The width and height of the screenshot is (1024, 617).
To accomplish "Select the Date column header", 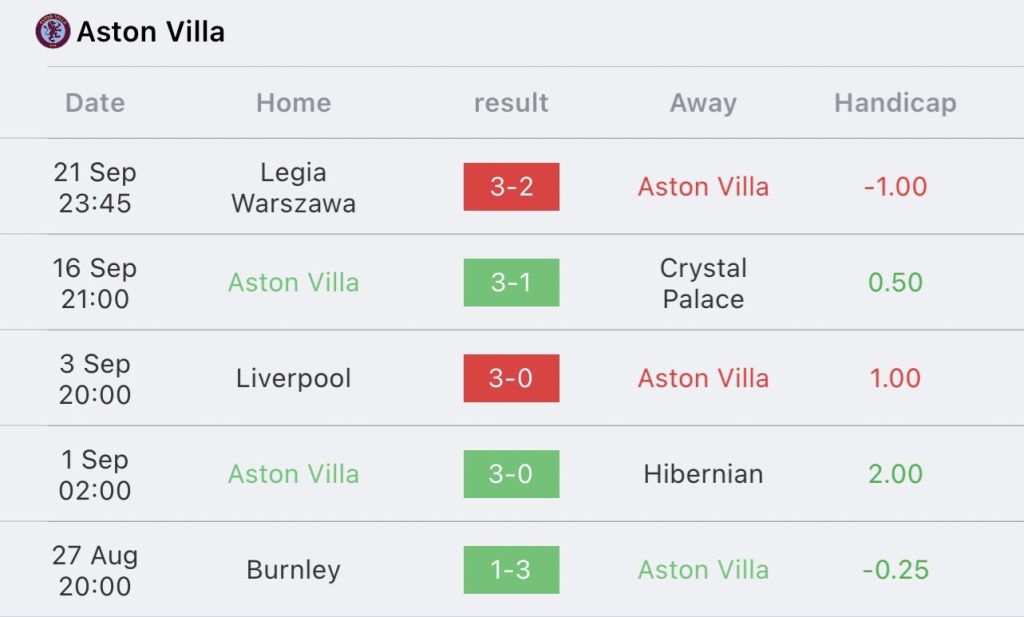I will (95, 103).
